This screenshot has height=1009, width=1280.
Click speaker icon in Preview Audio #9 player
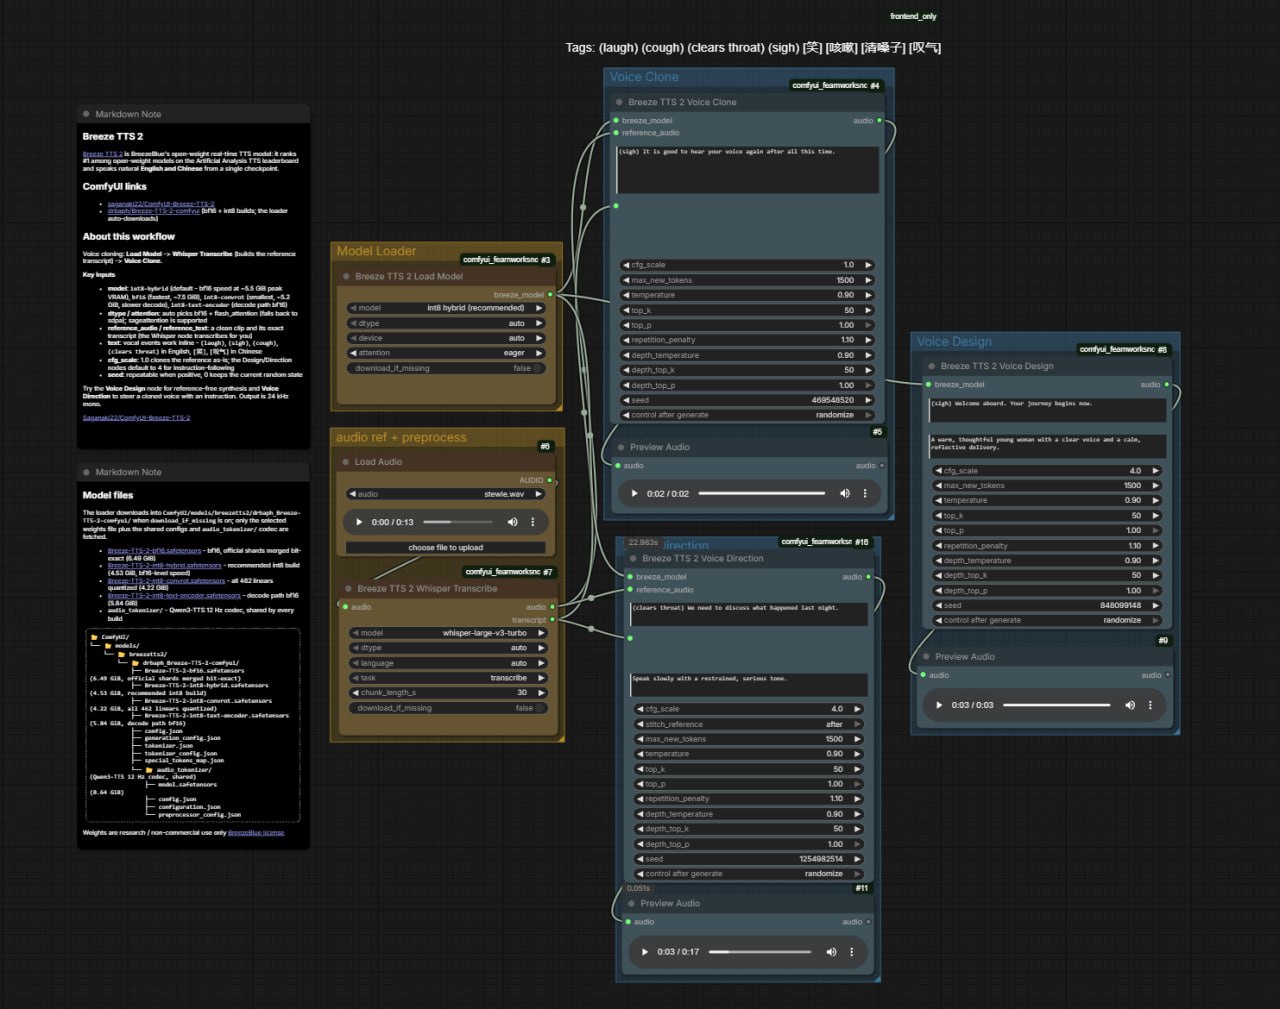click(x=1130, y=705)
